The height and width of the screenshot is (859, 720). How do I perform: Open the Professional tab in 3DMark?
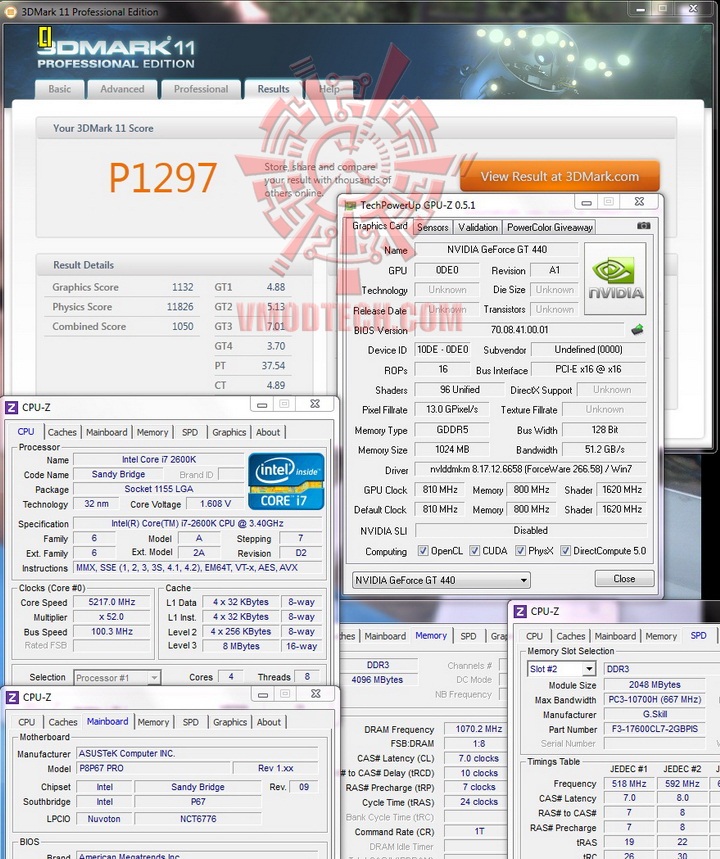pos(201,89)
